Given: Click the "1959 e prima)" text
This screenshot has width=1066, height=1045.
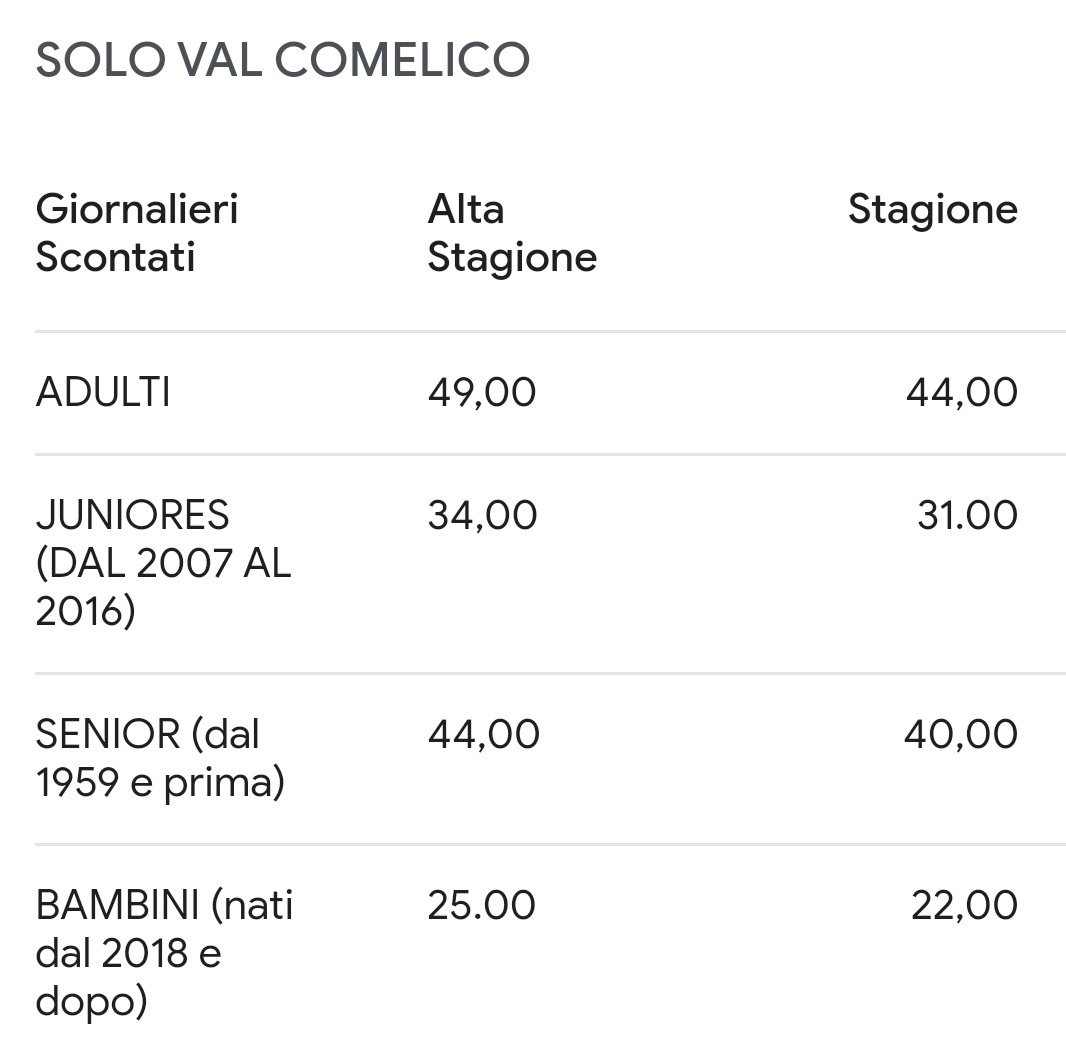Looking at the screenshot, I should pyautogui.click(x=160, y=783).
